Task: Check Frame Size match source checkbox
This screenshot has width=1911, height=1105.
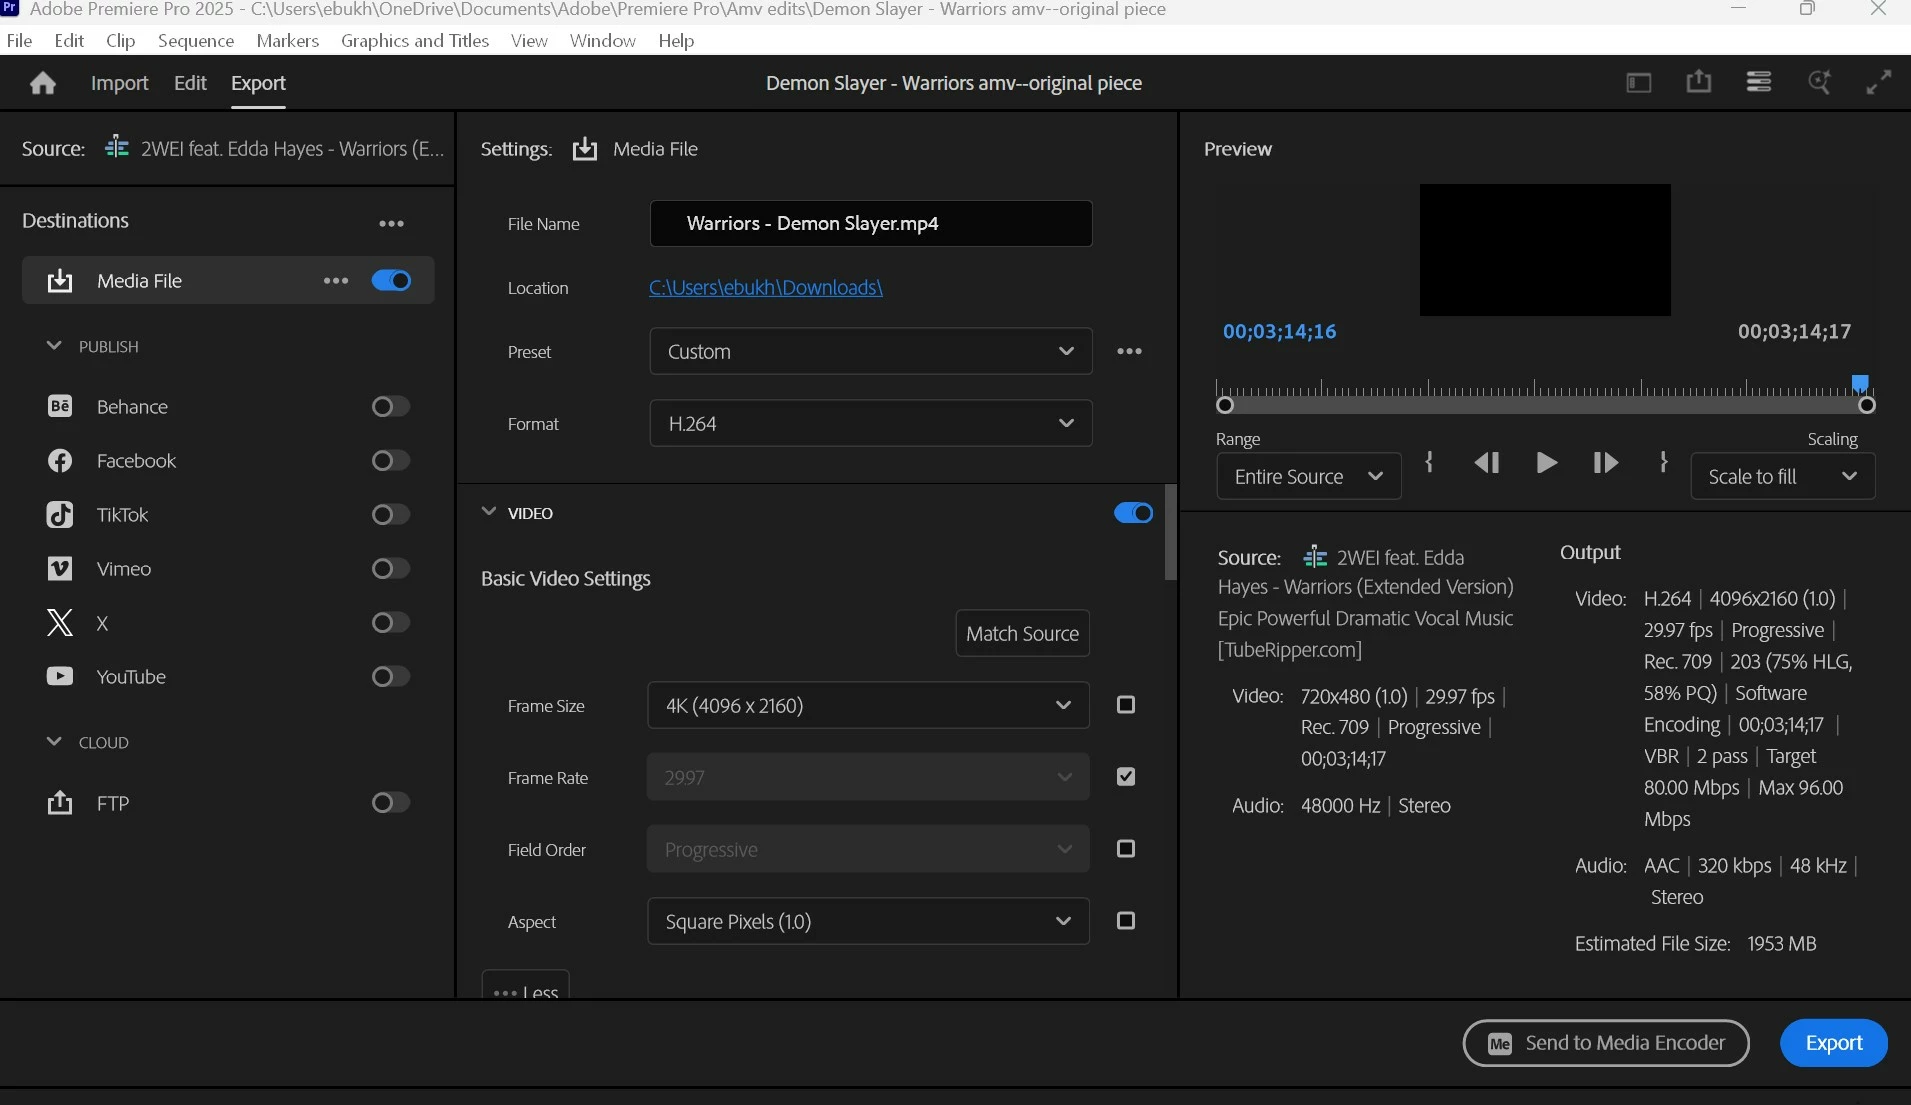Action: (1126, 705)
